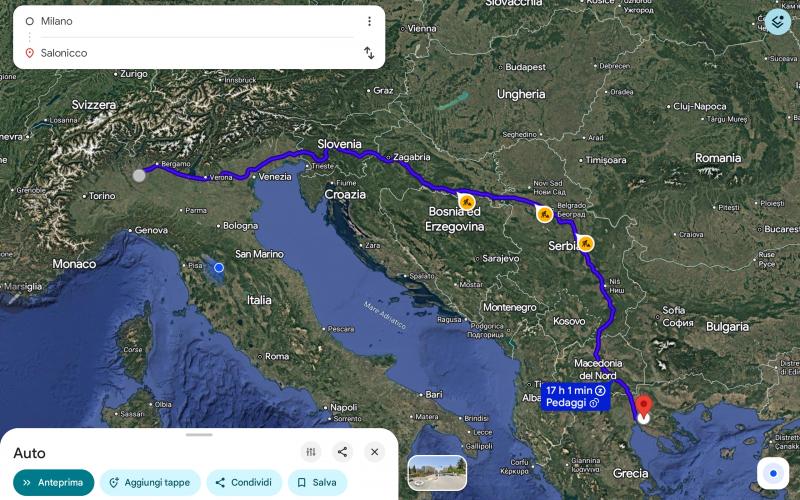
Task: Open route options sliders icon
Action: point(311,452)
